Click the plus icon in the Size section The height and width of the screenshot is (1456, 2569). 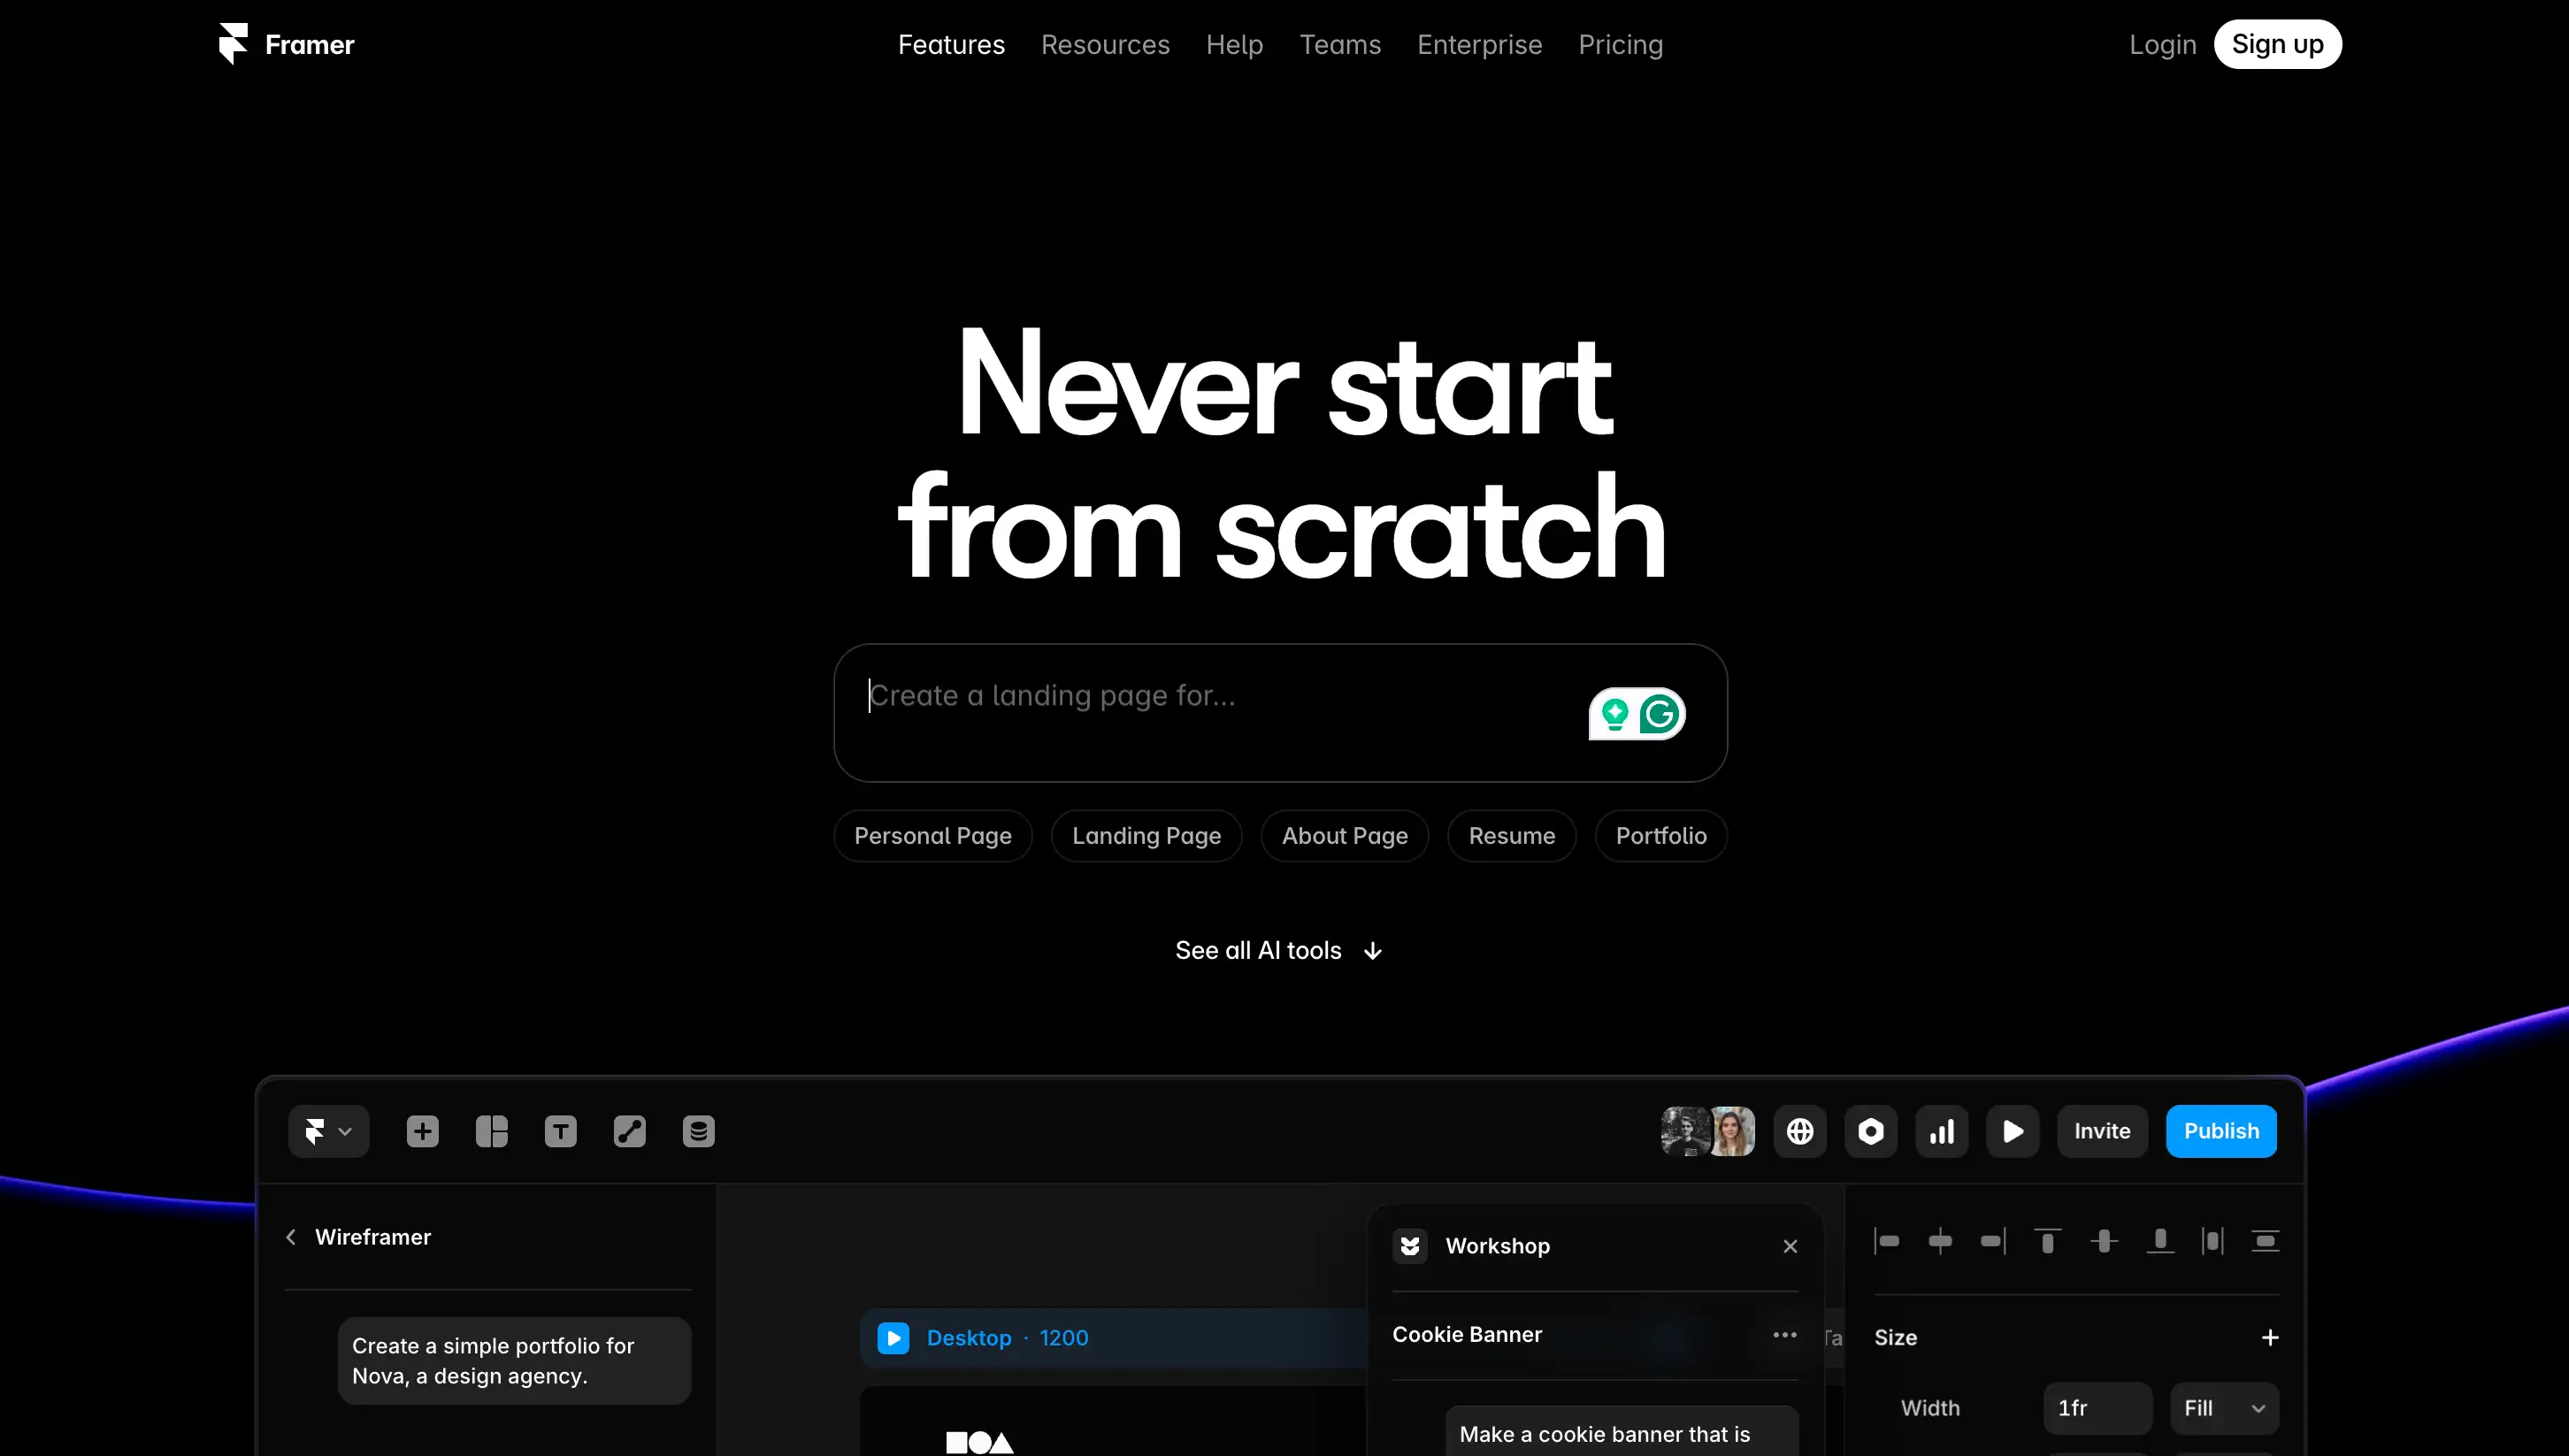pos(2269,1338)
